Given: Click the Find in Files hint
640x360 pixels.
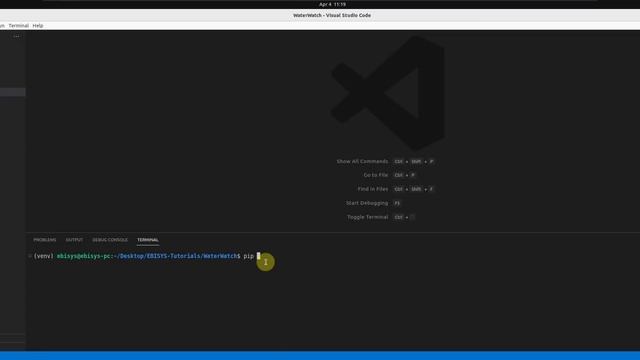Looking at the screenshot, I should [373, 189].
